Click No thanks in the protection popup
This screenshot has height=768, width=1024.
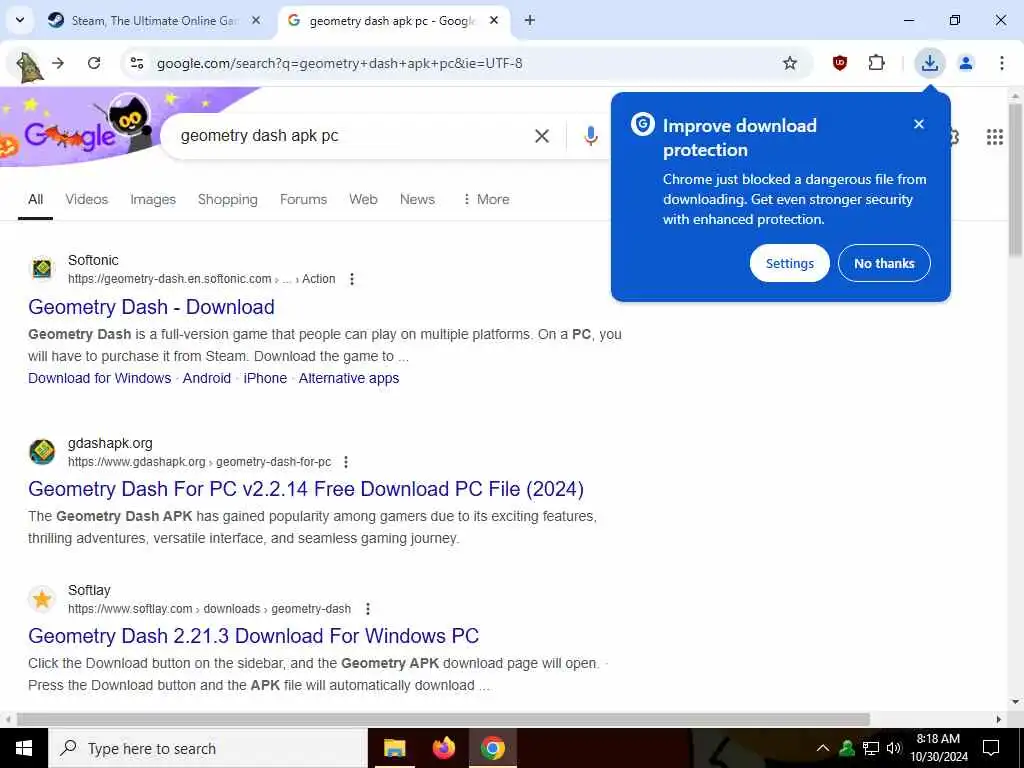pos(884,263)
